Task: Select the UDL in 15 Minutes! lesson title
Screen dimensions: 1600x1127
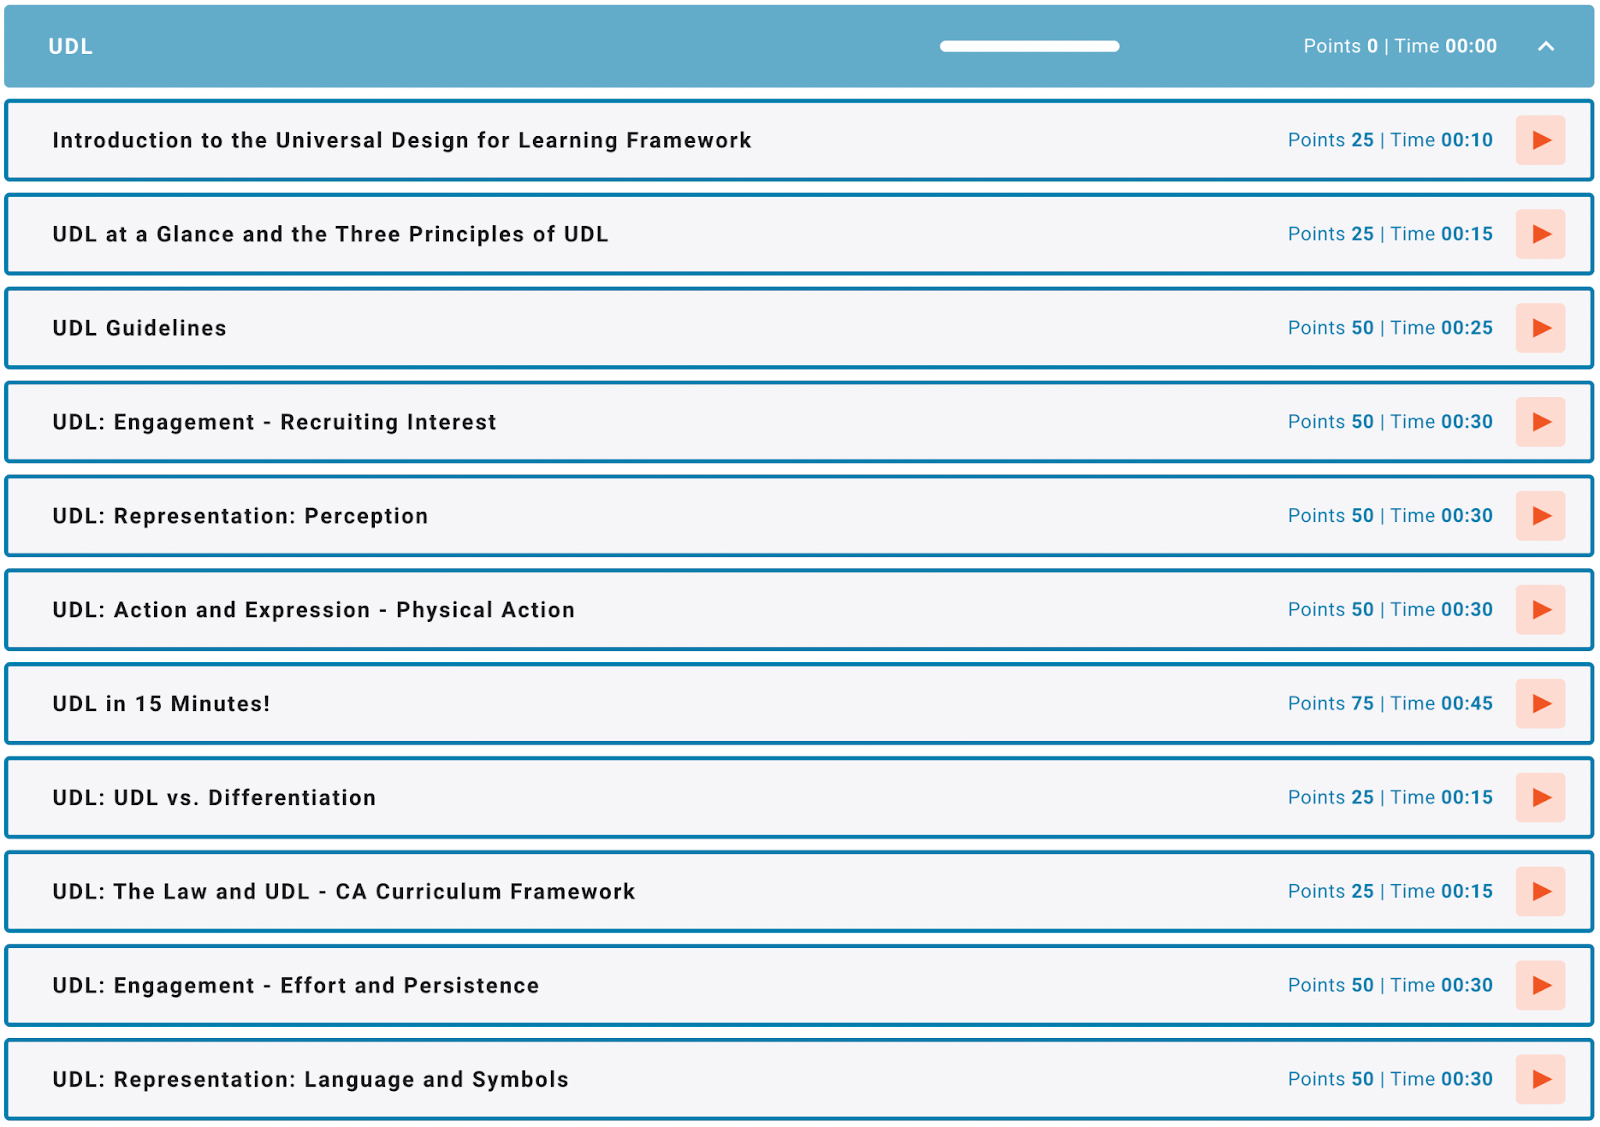Action: tap(161, 703)
